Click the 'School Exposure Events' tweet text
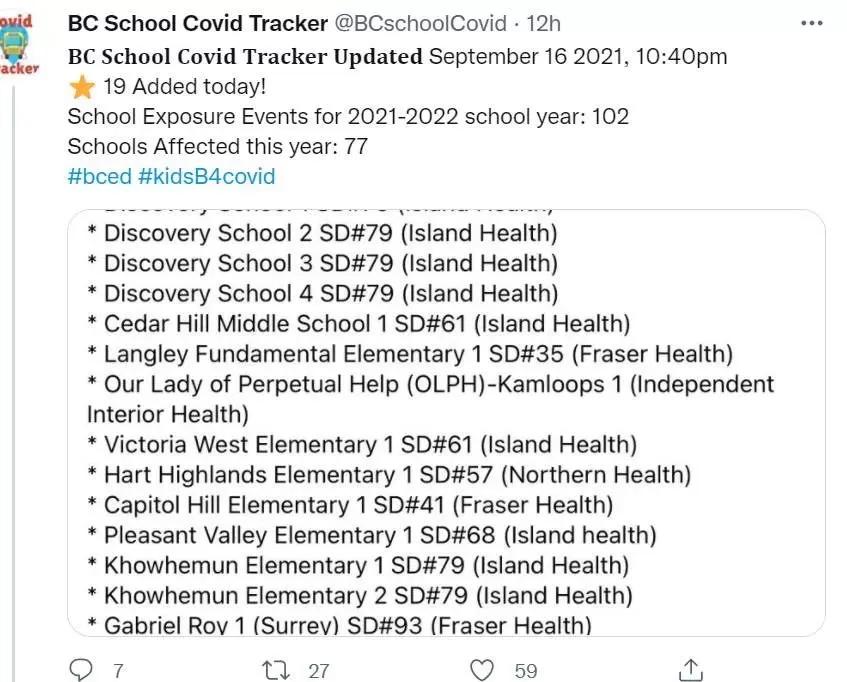Image resolution: width=847 pixels, height=682 pixels. 348,117
